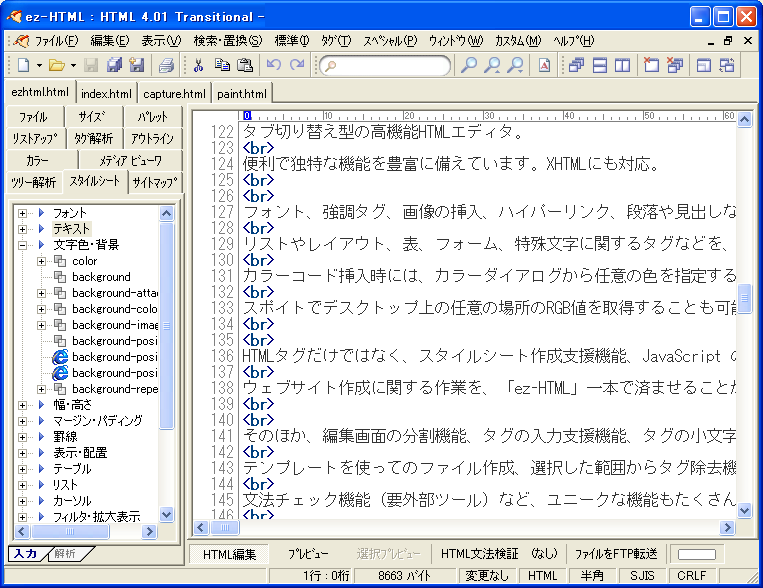Paste from clipboard icon
Screen dimensions: 763x588
coord(245,65)
